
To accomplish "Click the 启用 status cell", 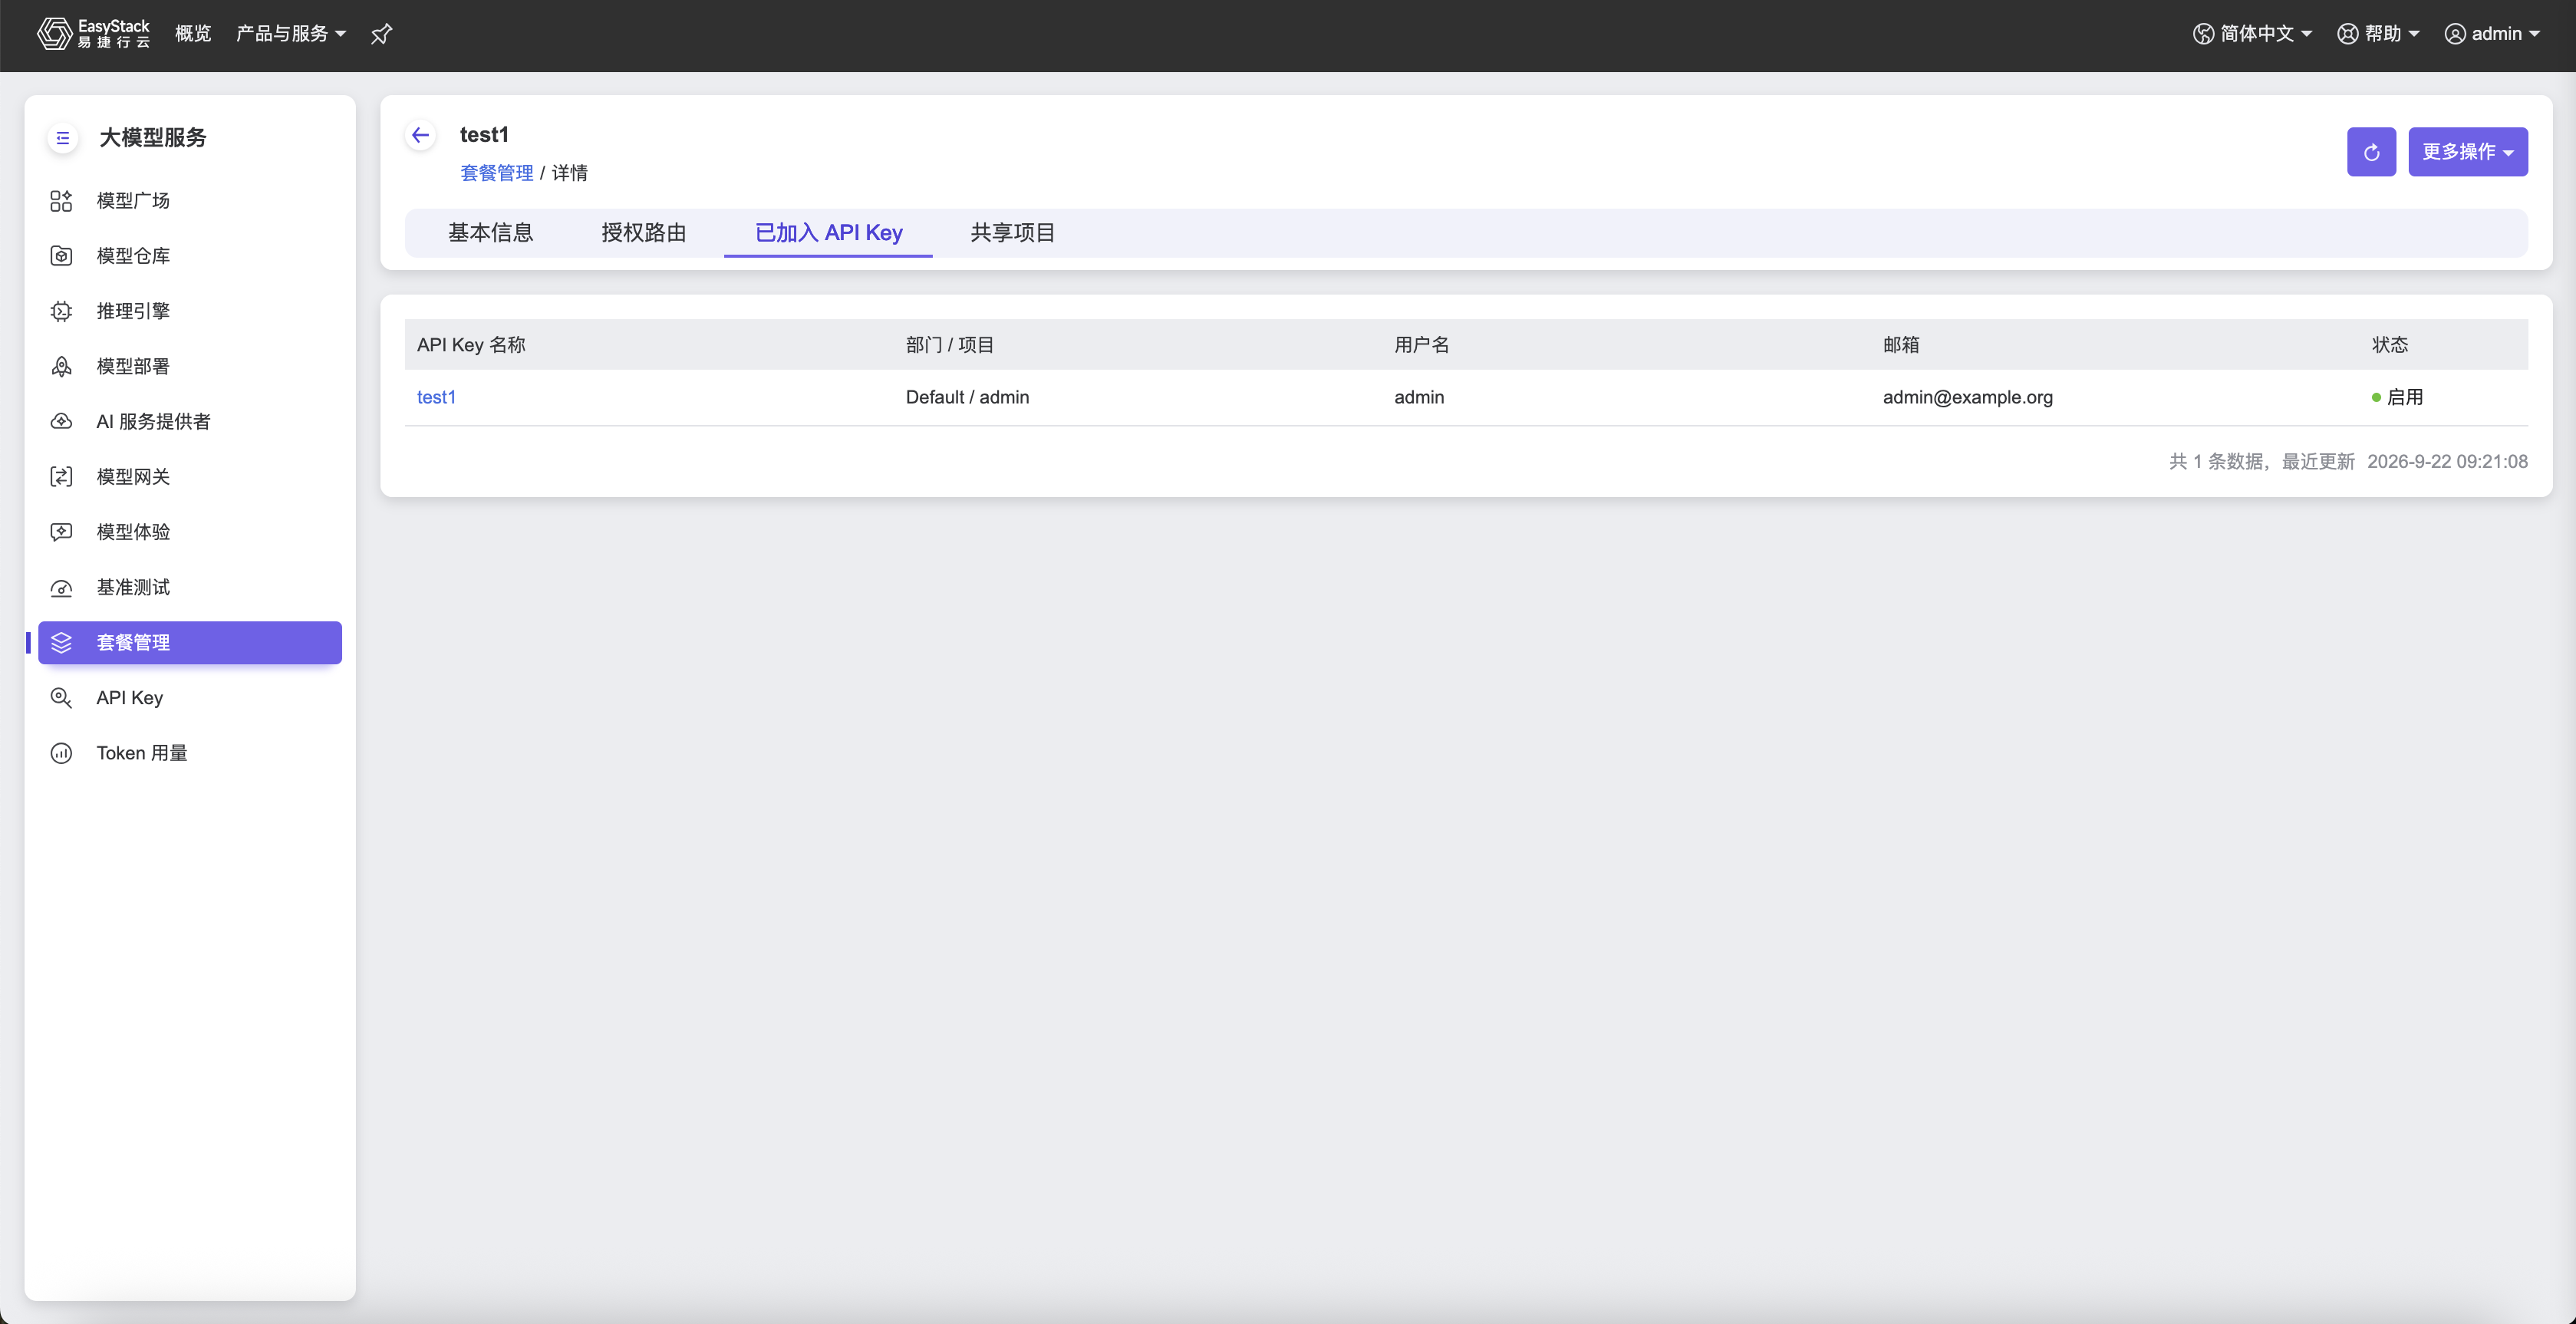I will (2397, 397).
